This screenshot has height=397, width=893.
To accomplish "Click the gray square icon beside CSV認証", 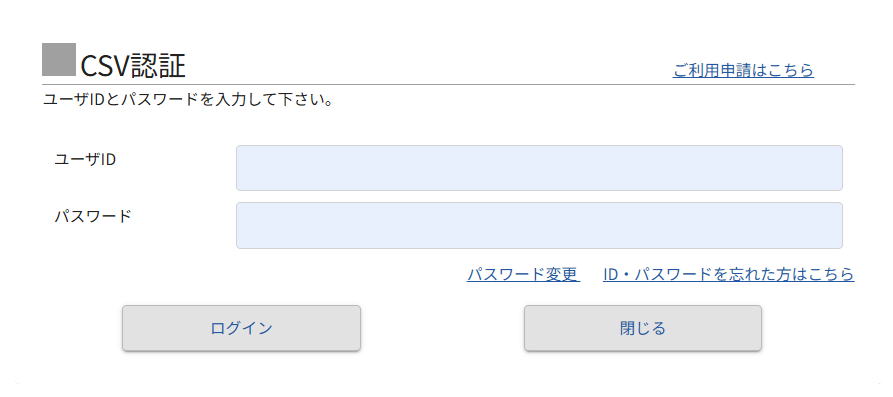I will 59,59.
